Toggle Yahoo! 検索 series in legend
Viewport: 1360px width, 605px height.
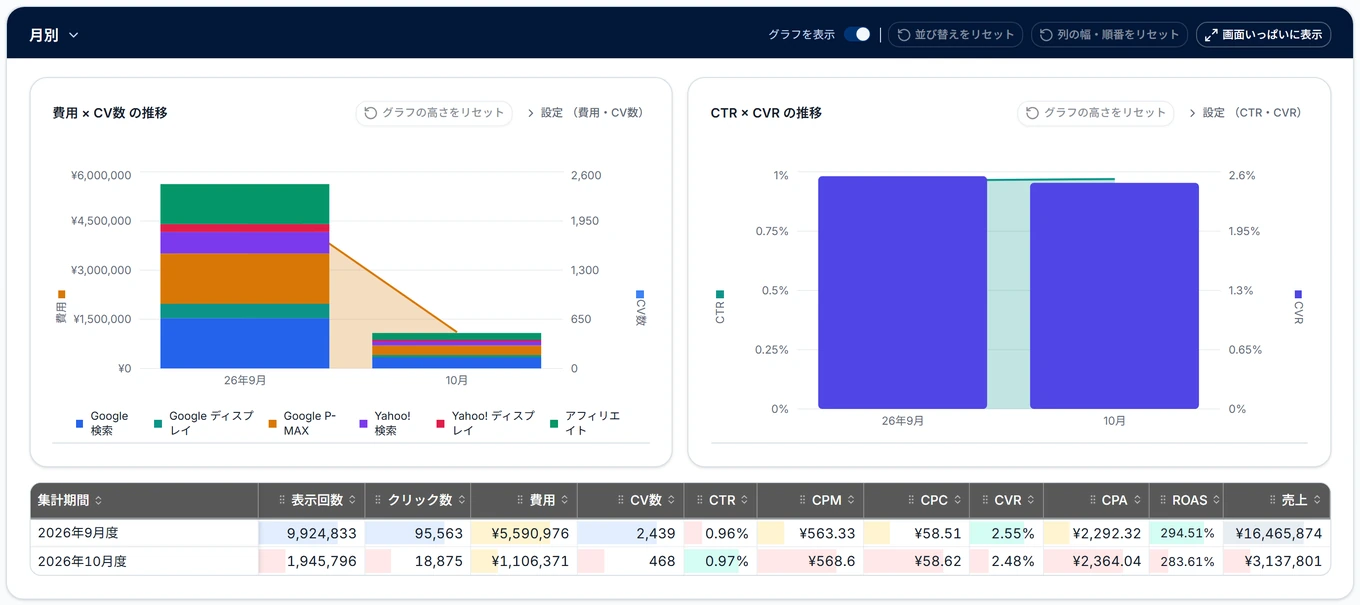pos(385,423)
